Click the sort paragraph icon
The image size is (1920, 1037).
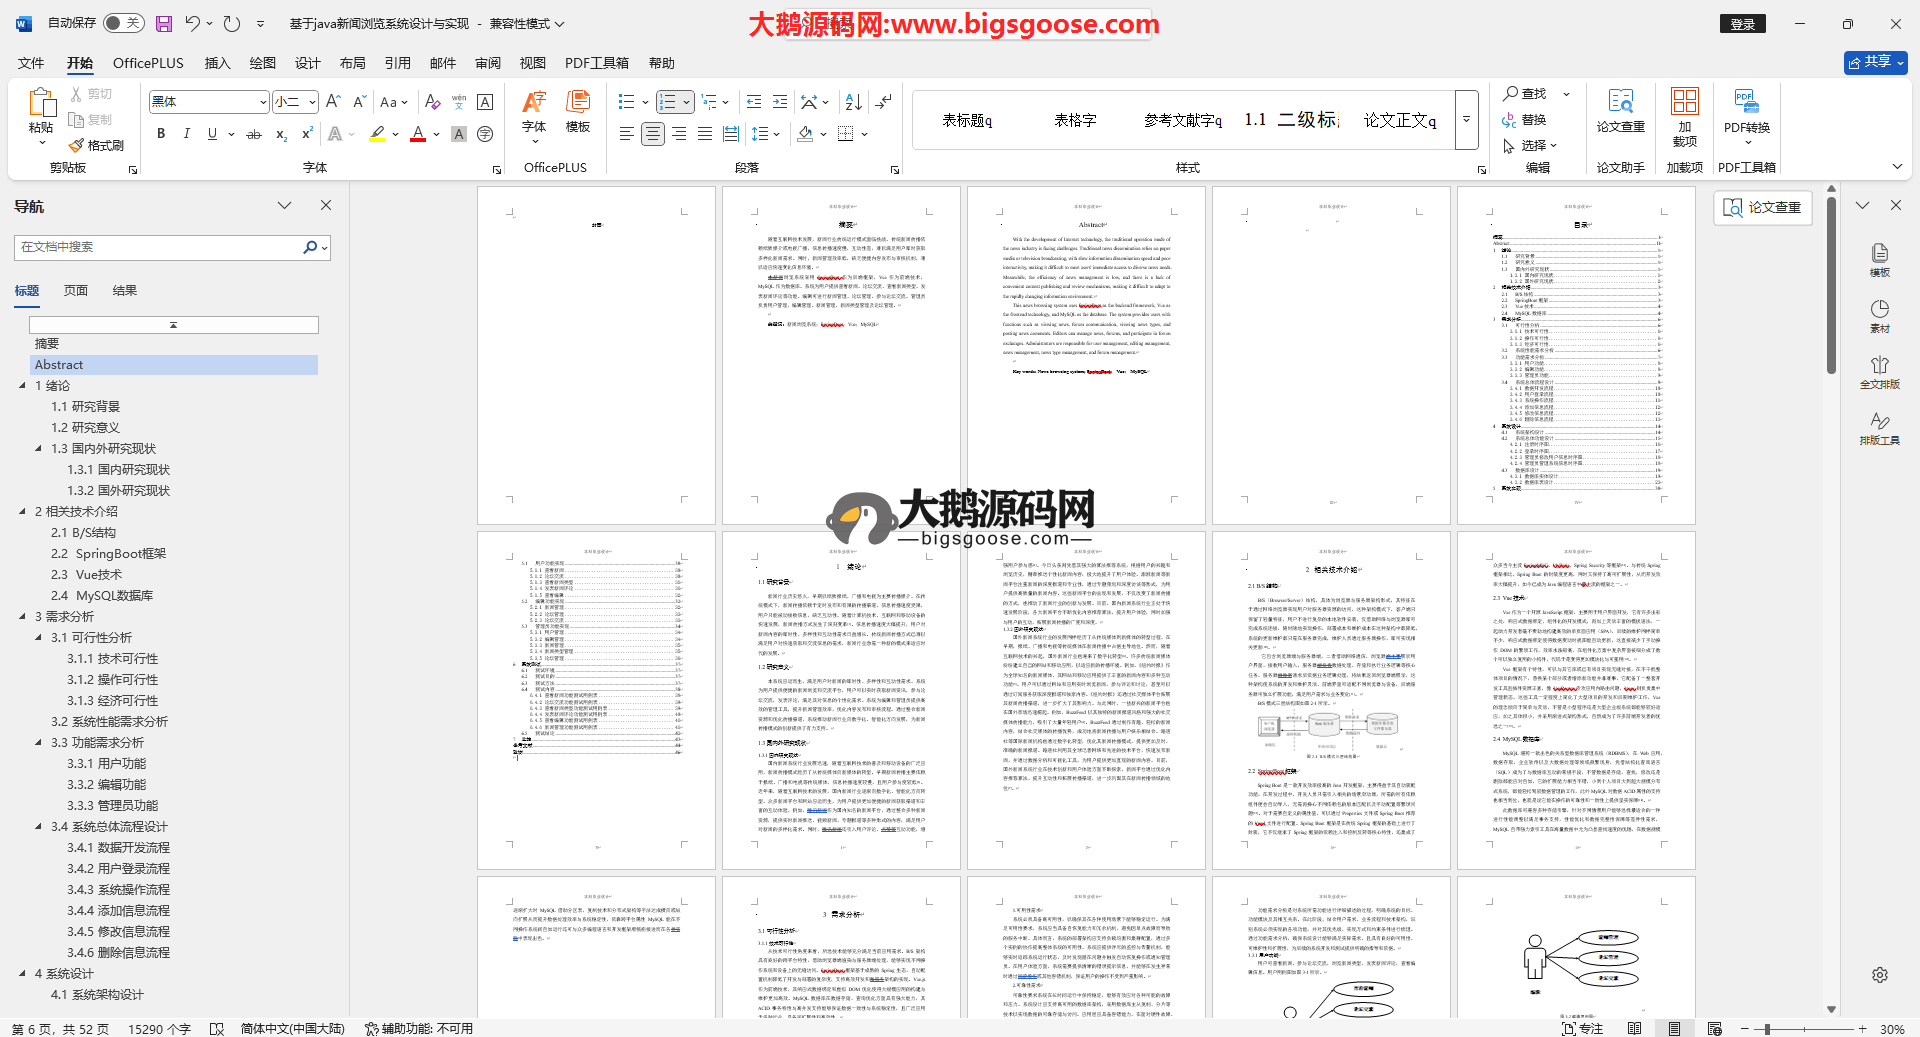point(853,102)
